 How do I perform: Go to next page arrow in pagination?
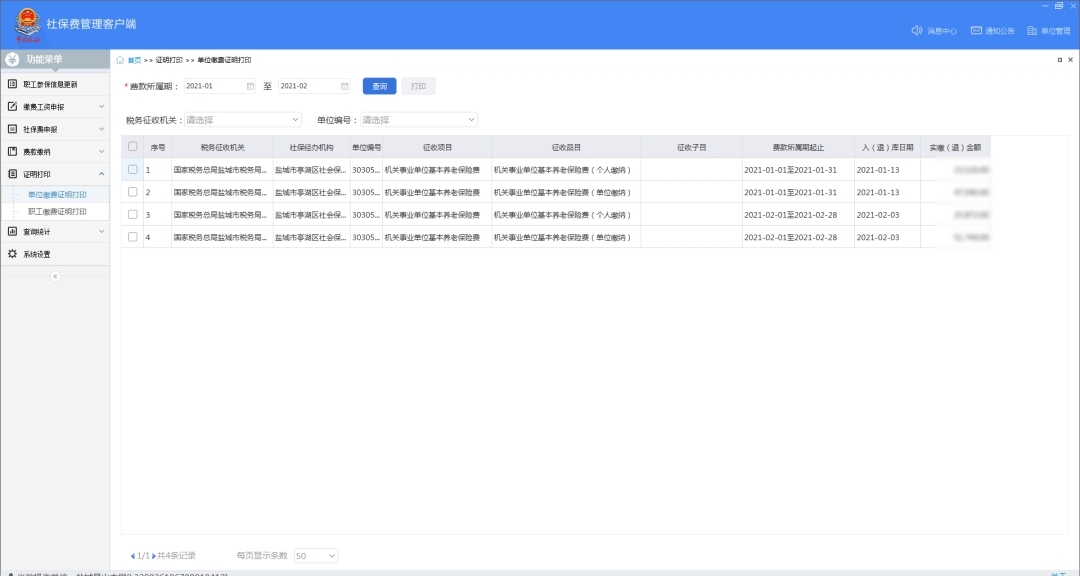pyautogui.click(x=153, y=555)
